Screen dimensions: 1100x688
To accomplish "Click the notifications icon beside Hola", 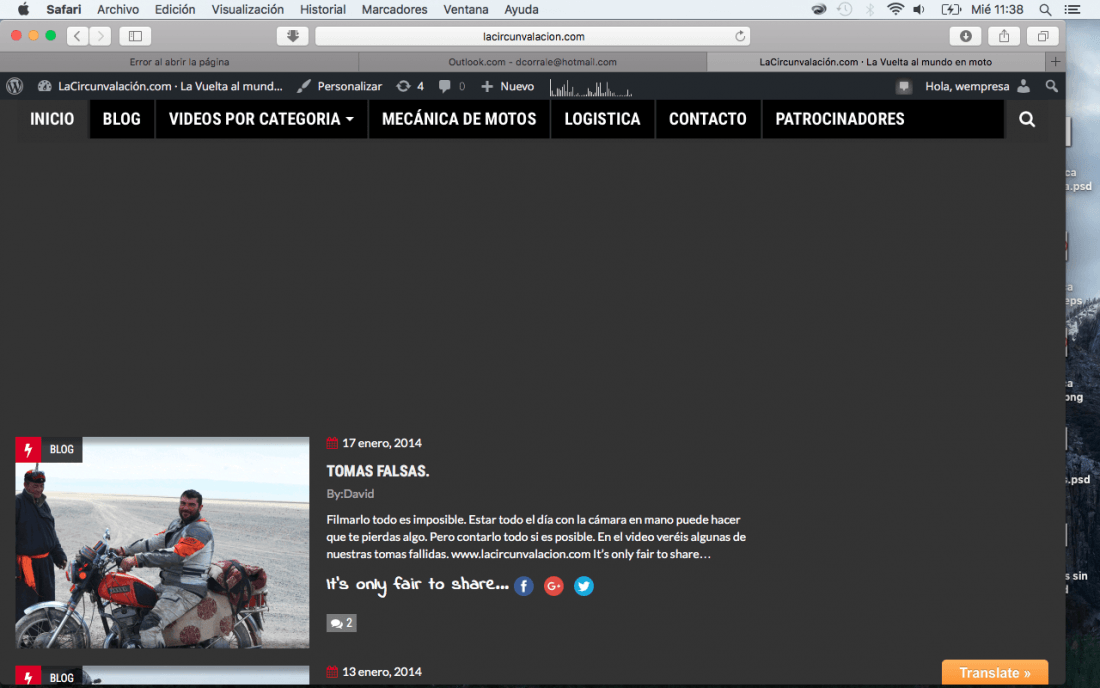I will (x=904, y=86).
